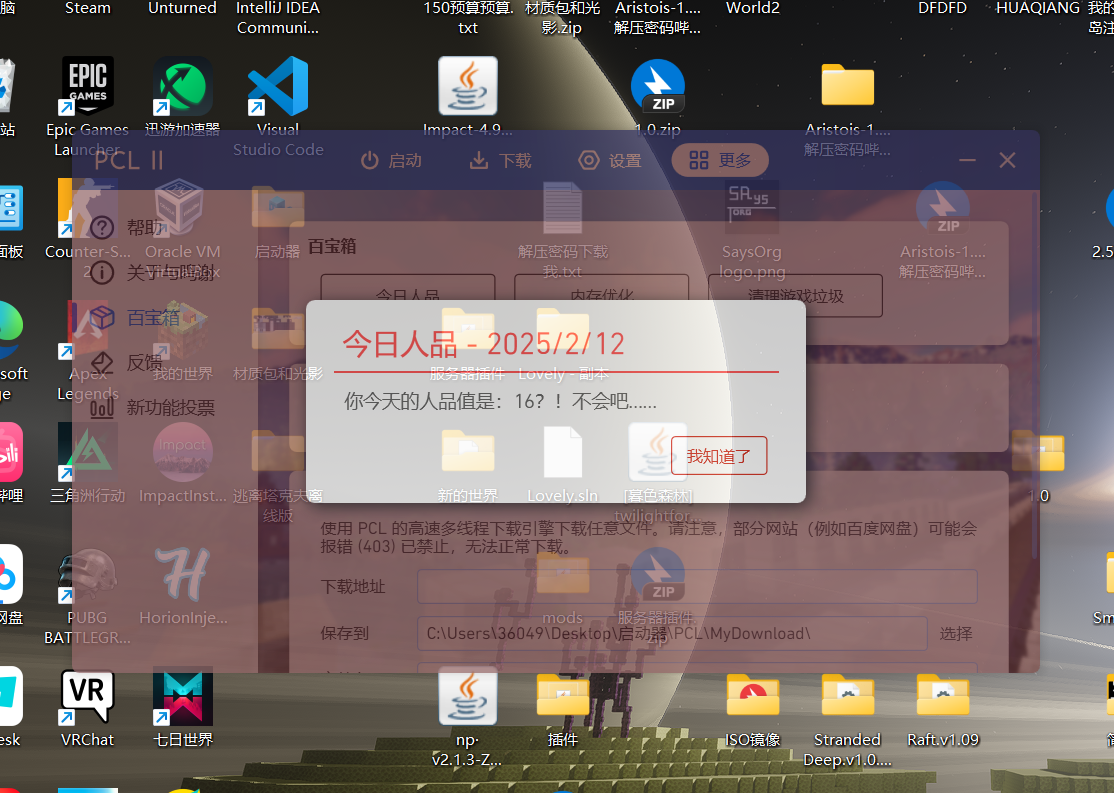1114x793 pixels.
Task: Open the VRChat desktop shortcut
Action: [87, 708]
